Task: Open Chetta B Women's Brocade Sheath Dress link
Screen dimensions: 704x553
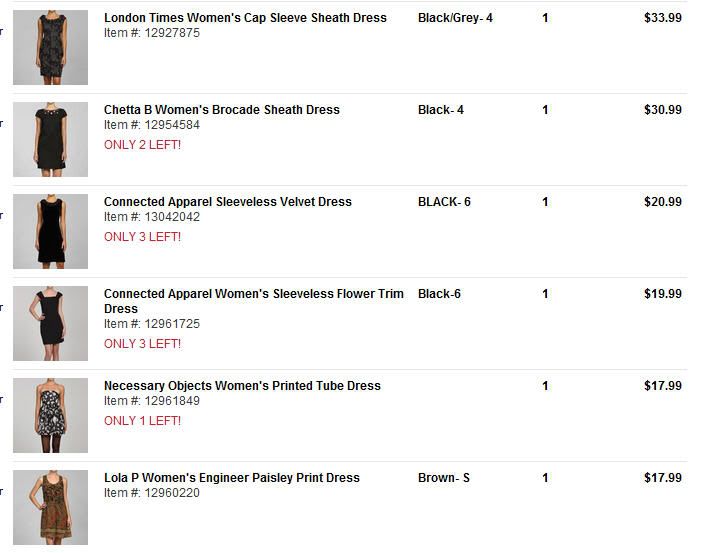Action: 222,110
